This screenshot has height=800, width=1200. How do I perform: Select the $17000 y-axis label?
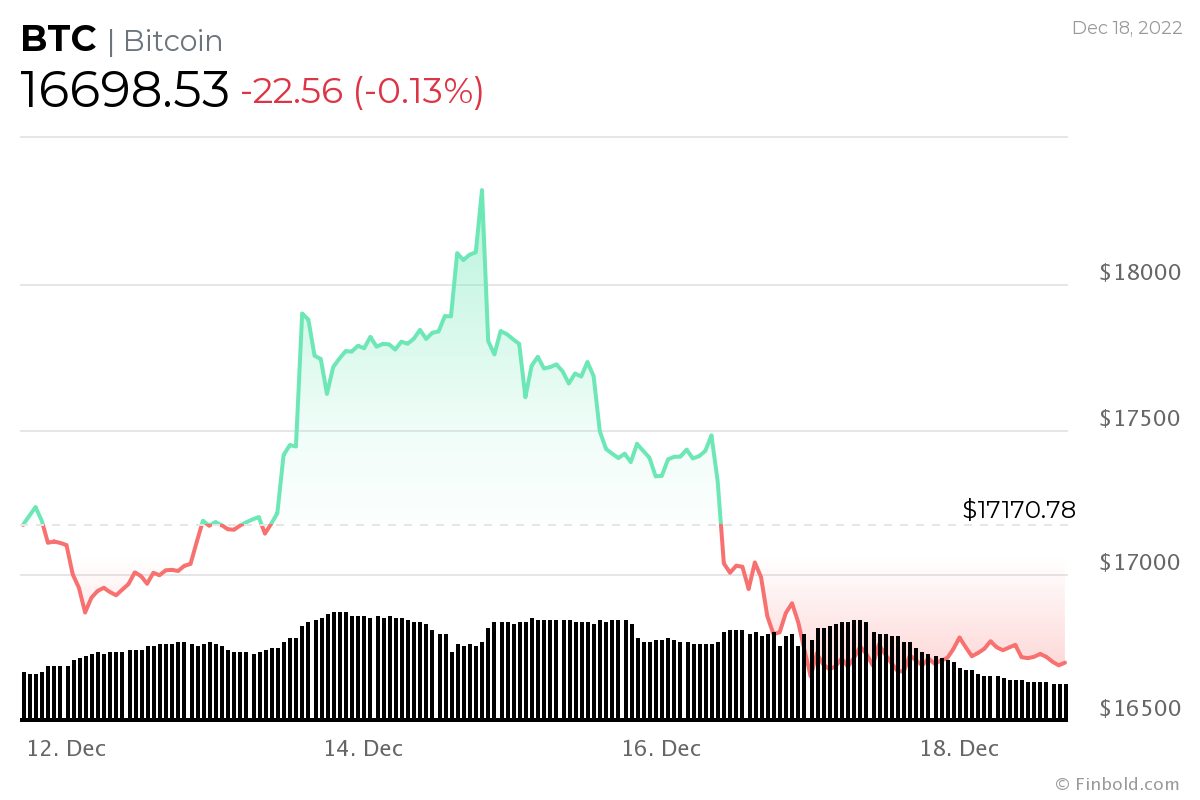click(1139, 563)
